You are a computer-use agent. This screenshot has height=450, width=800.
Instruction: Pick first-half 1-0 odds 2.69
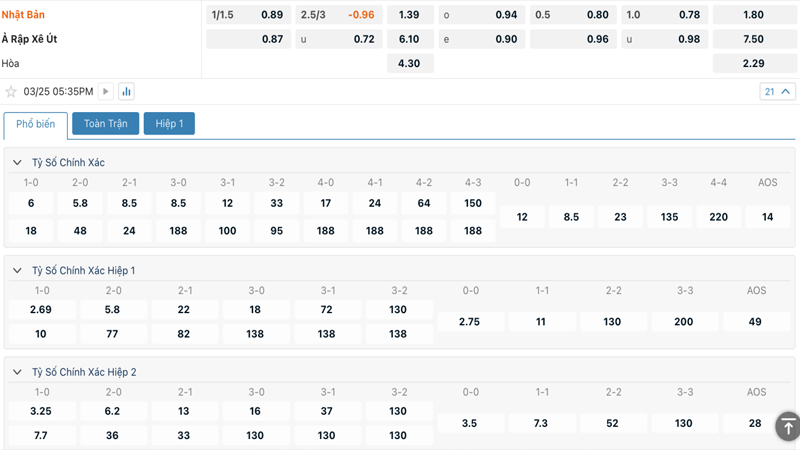[41, 310]
